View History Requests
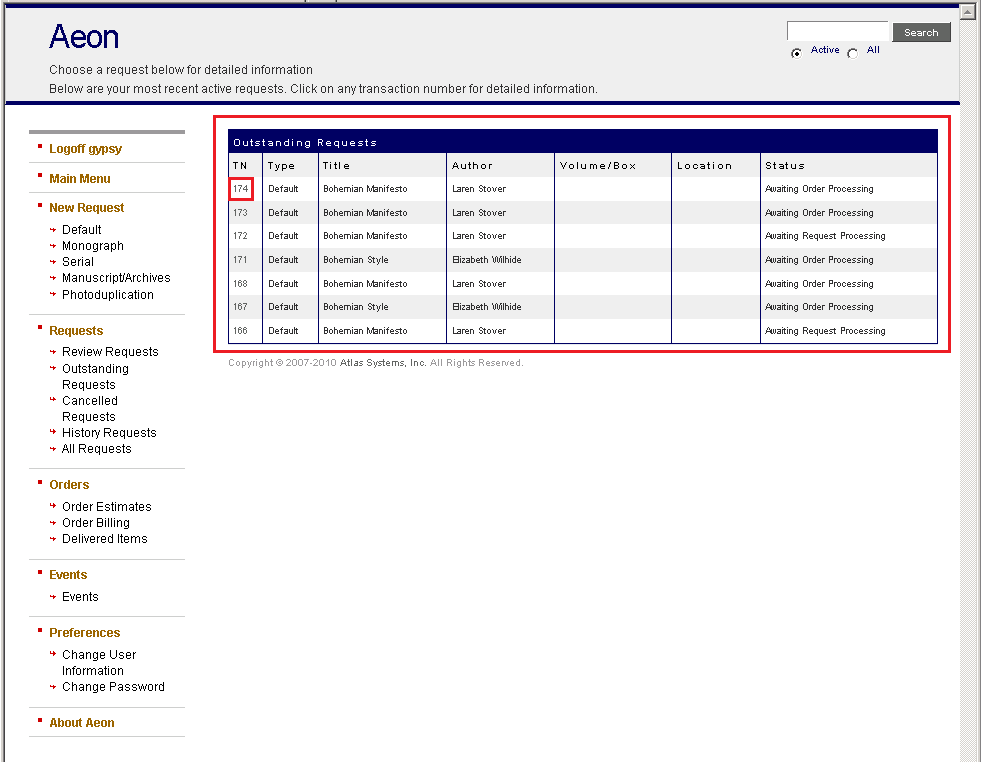 pos(109,432)
